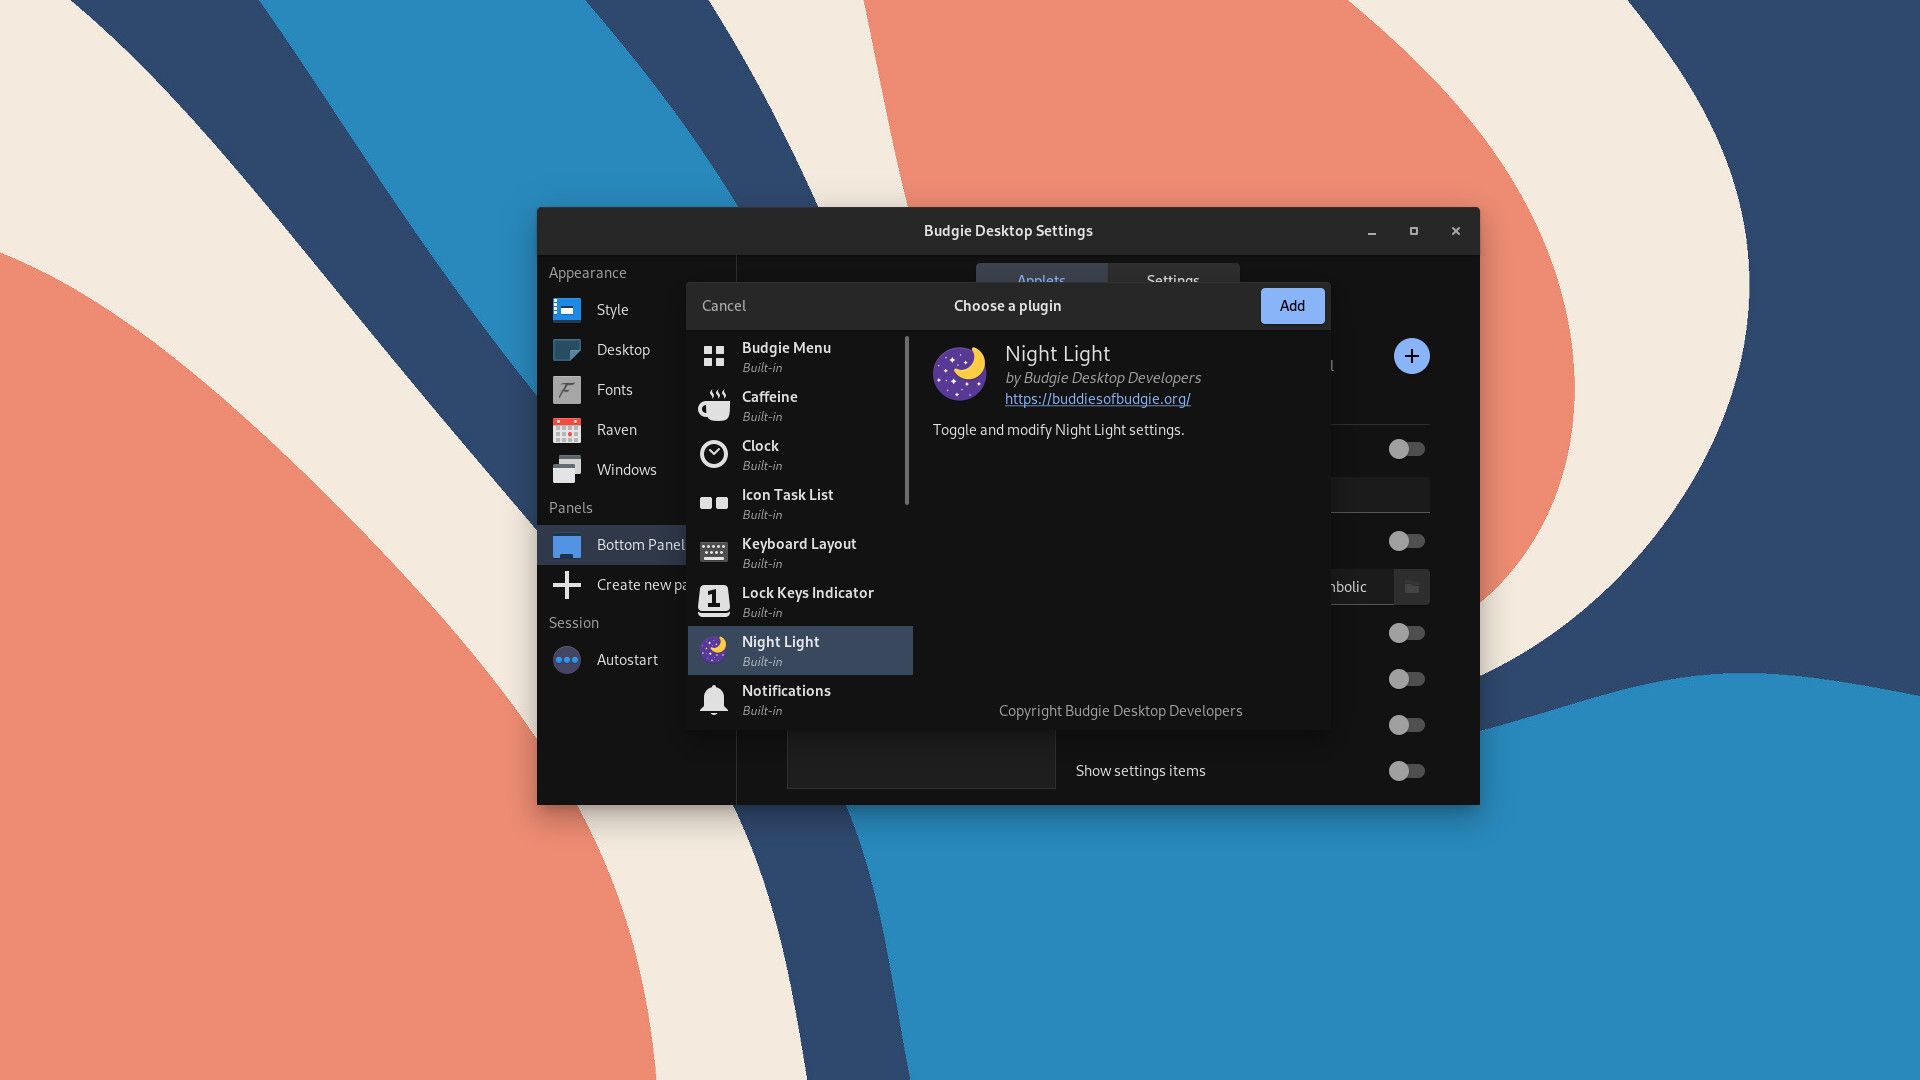Enable Show settings items toggle
The height and width of the screenshot is (1080, 1920).
[x=1404, y=770]
